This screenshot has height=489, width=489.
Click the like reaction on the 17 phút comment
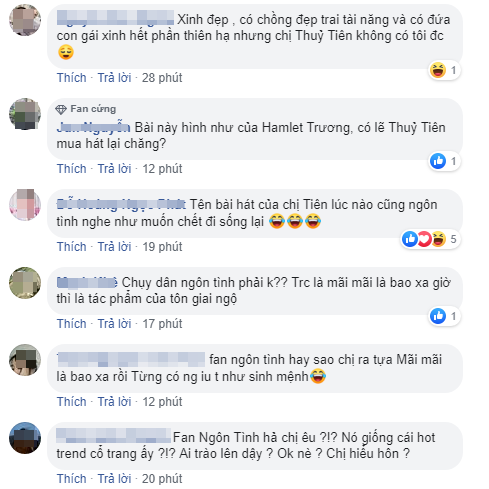pyautogui.click(x=438, y=316)
